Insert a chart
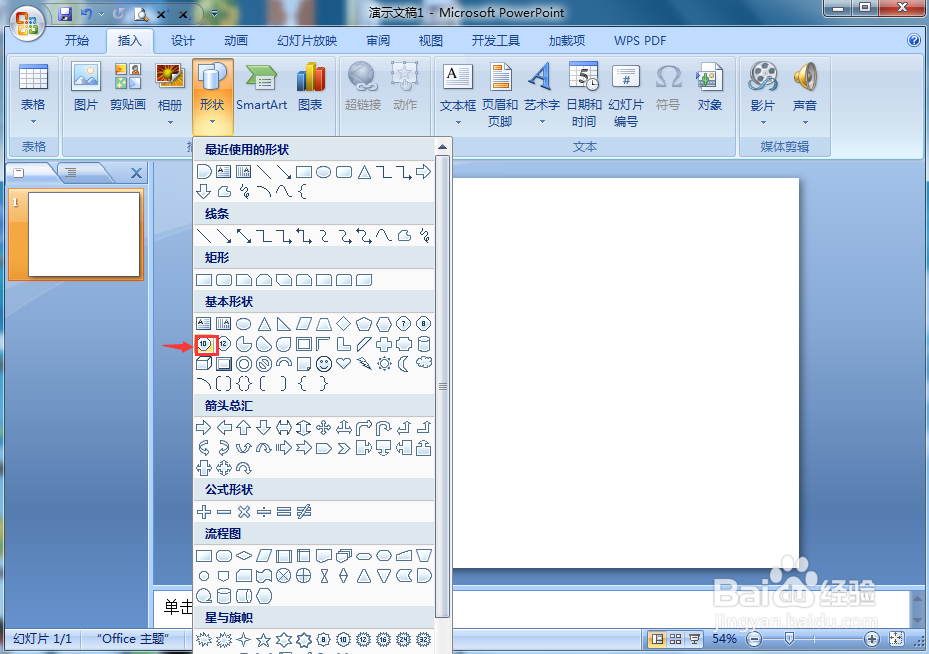 [x=310, y=87]
